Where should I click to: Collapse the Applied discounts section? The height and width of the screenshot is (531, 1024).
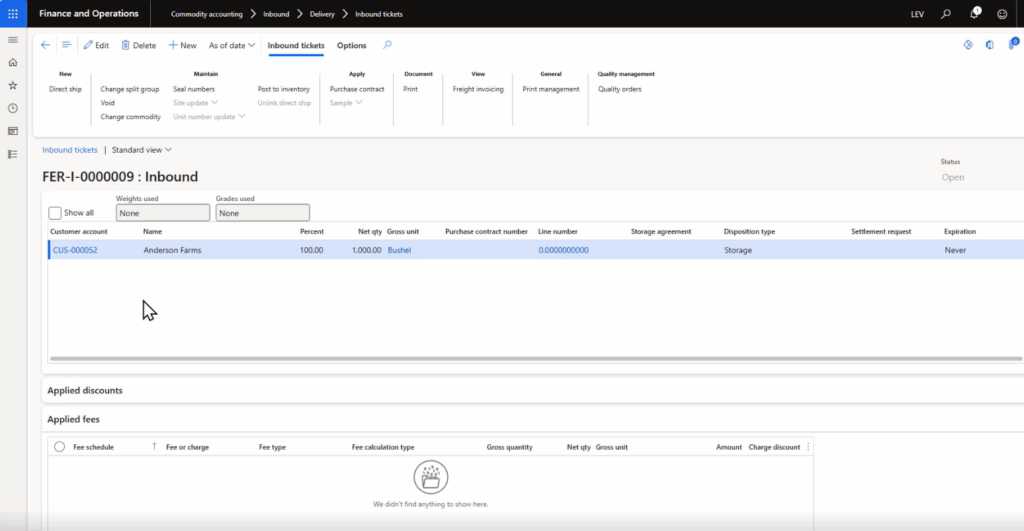(85, 390)
